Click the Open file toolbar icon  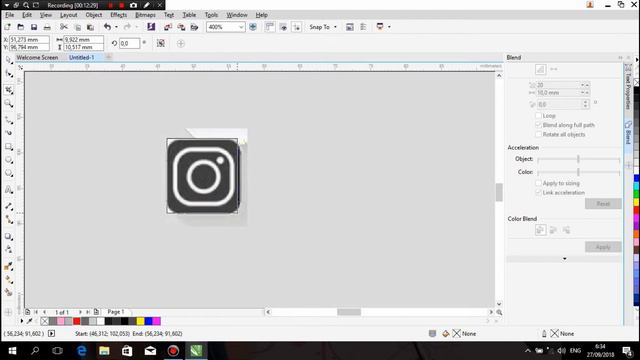point(21,27)
